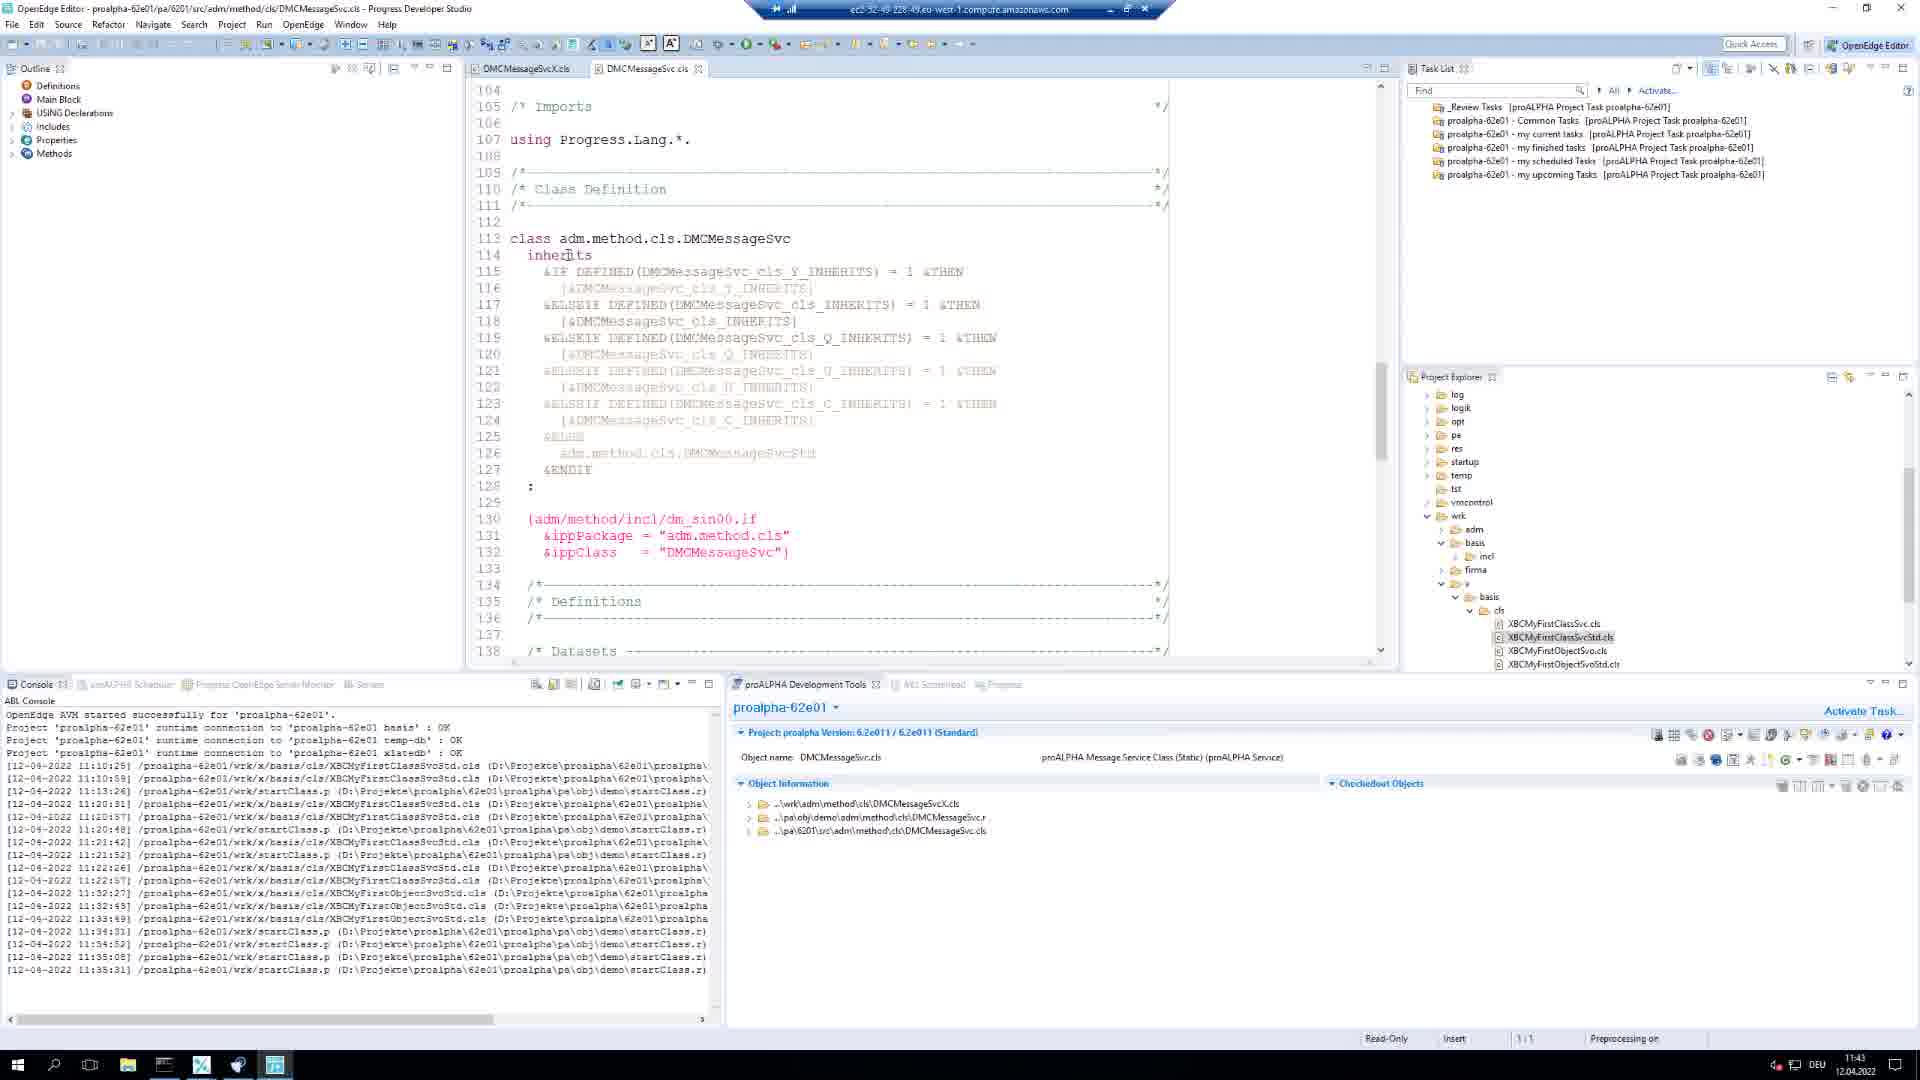Toggle third Outline toolbar filter icon
The height and width of the screenshot is (1080, 1920).
370,68
